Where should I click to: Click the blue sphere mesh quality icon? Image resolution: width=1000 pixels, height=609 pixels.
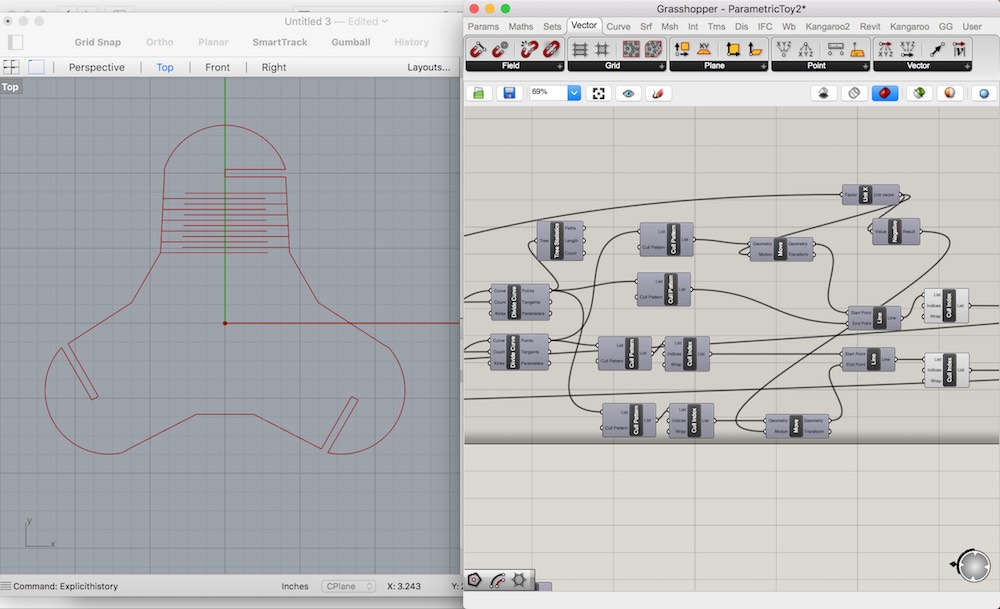coord(984,93)
